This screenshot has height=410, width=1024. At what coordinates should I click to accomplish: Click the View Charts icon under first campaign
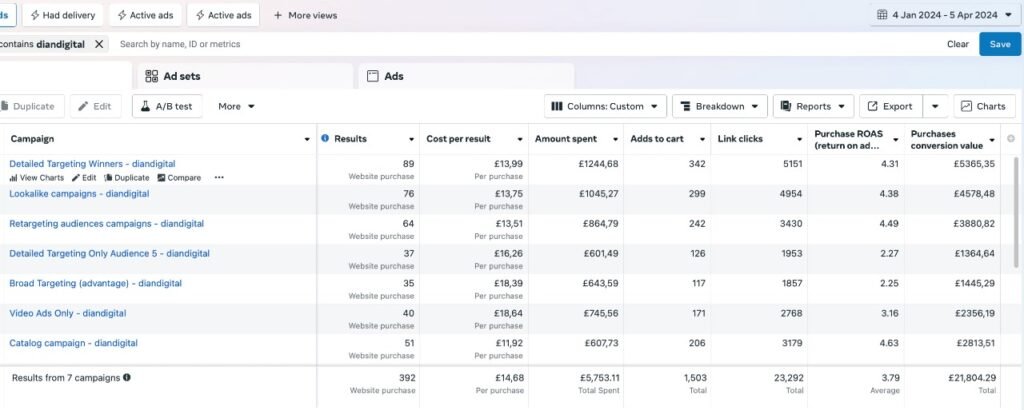14,178
